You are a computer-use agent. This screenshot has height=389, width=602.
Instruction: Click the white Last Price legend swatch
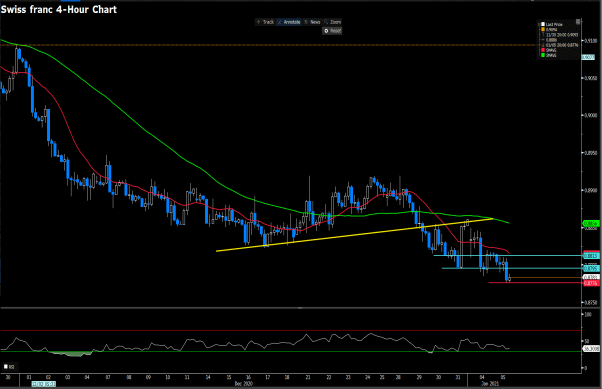[543, 25]
